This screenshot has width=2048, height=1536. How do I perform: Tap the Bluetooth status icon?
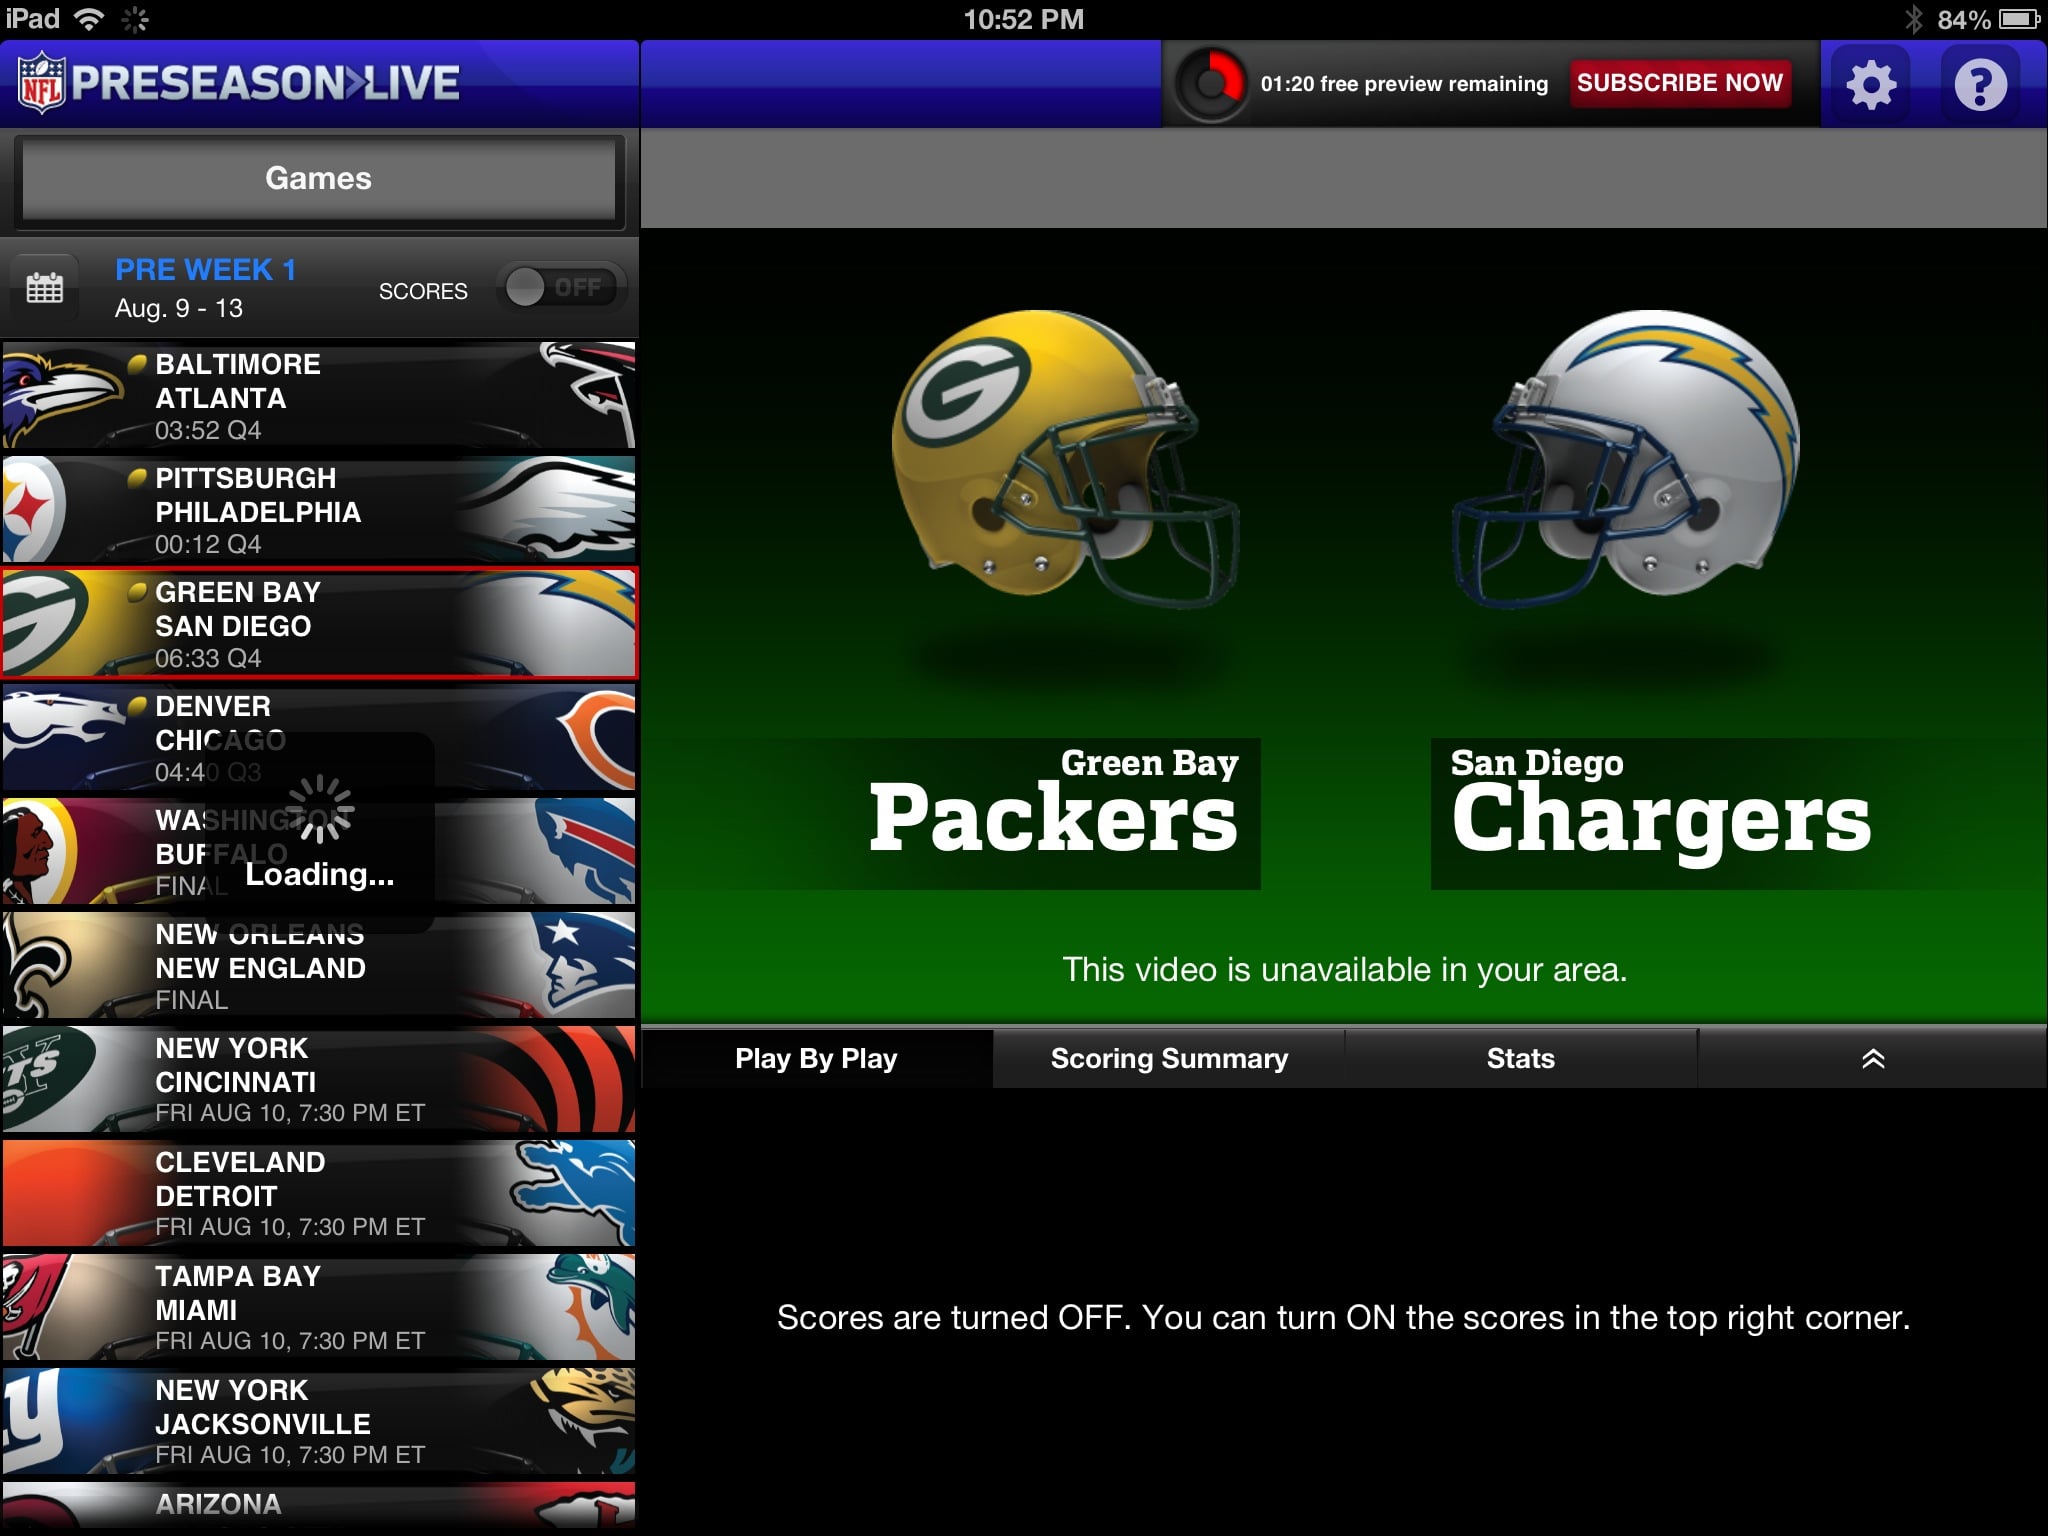[x=1914, y=19]
